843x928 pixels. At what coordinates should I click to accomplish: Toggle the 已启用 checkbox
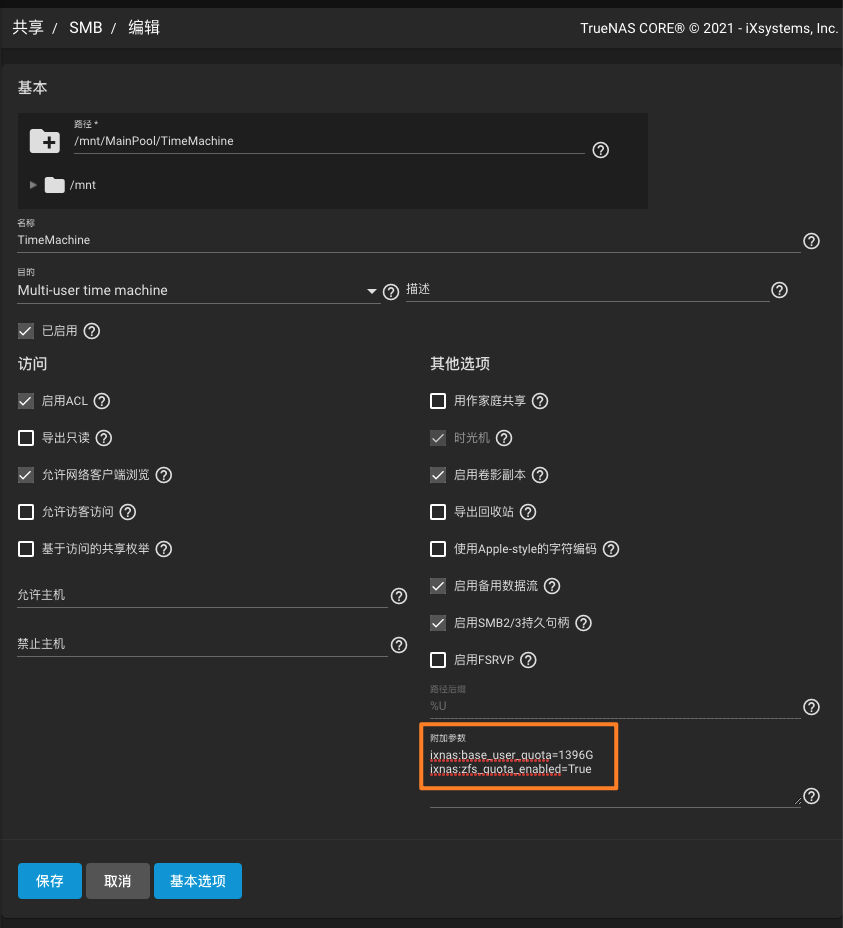26,330
